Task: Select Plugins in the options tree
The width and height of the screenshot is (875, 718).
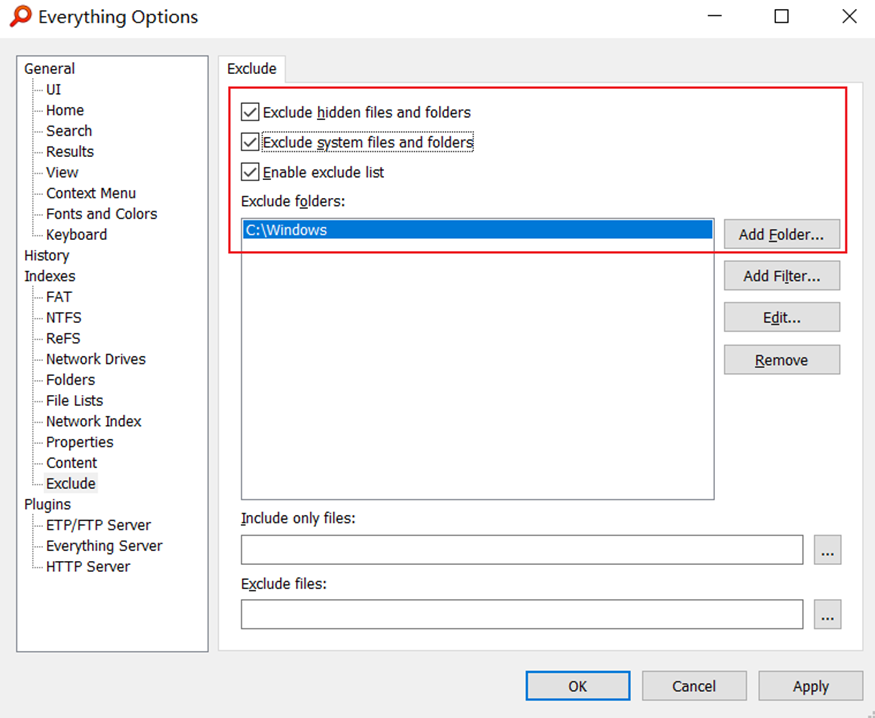Action: click(47, 504)
